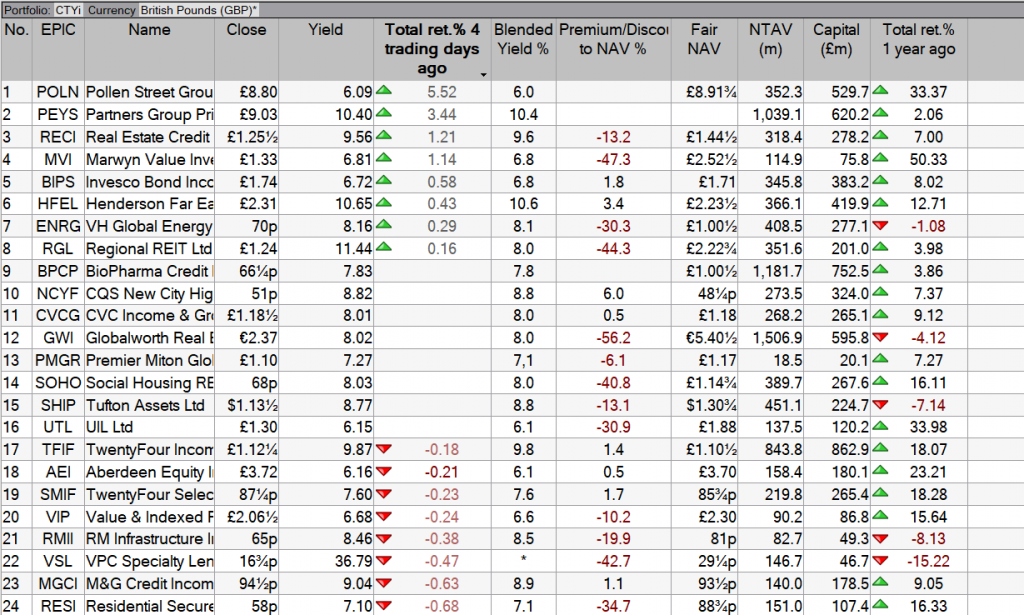Click the No. column header

(x=16, y=30)
